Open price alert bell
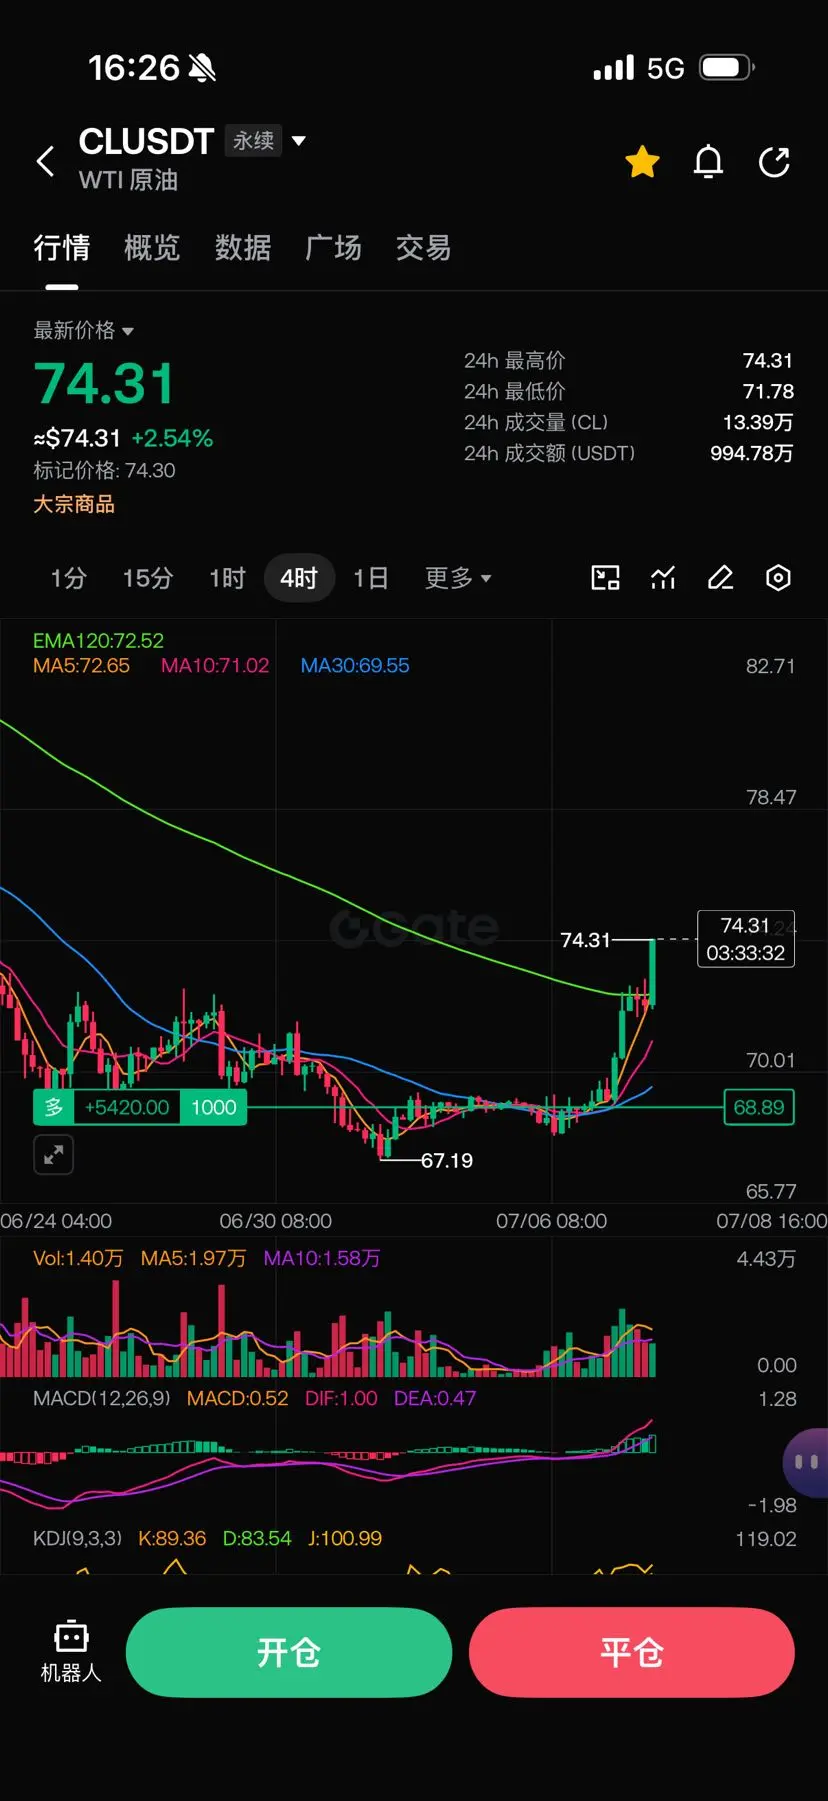The width and height of the screenshot is (828, 1801). tap(708, 161)
